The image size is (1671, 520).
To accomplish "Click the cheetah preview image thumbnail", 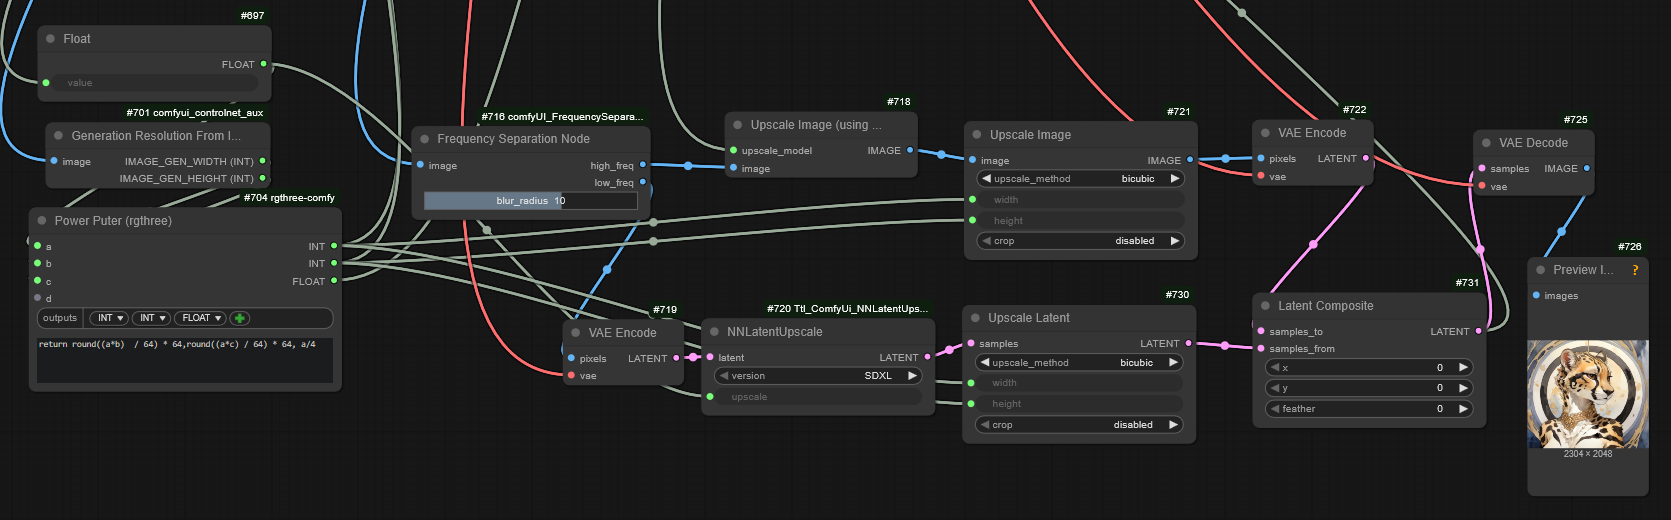I will tap(1587, 394).
